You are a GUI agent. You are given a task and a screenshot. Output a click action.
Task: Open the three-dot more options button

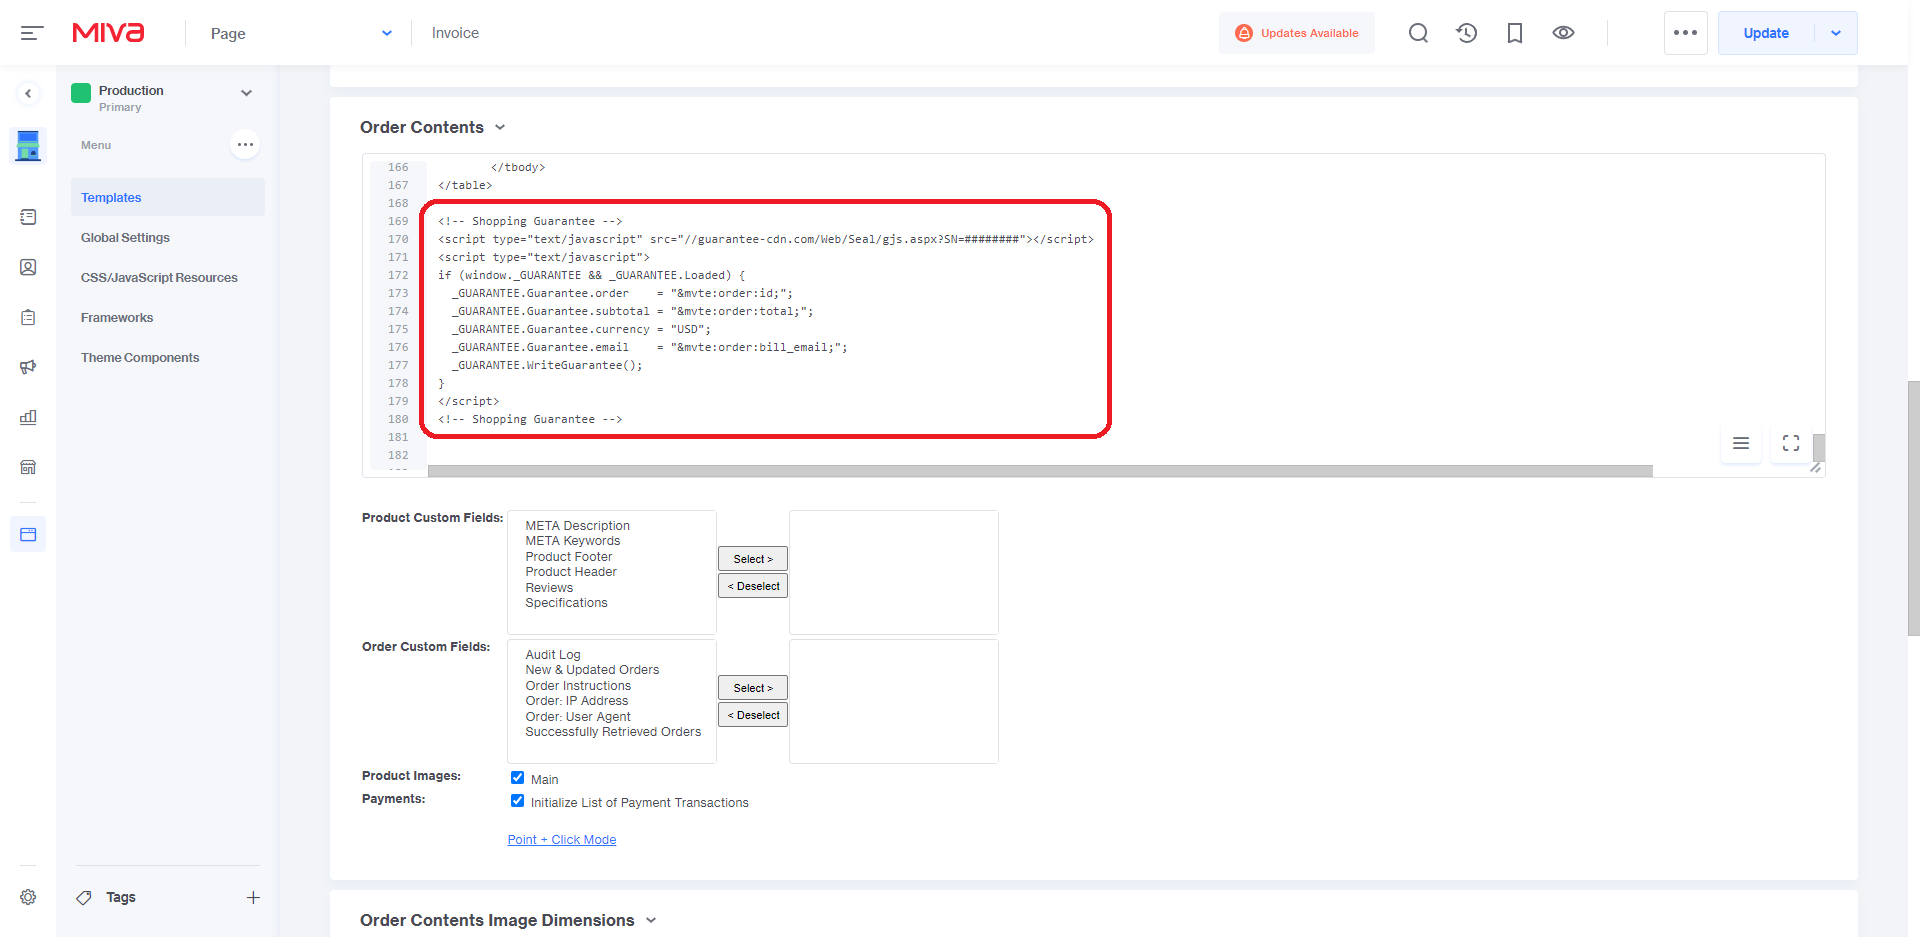[1685, 33]
